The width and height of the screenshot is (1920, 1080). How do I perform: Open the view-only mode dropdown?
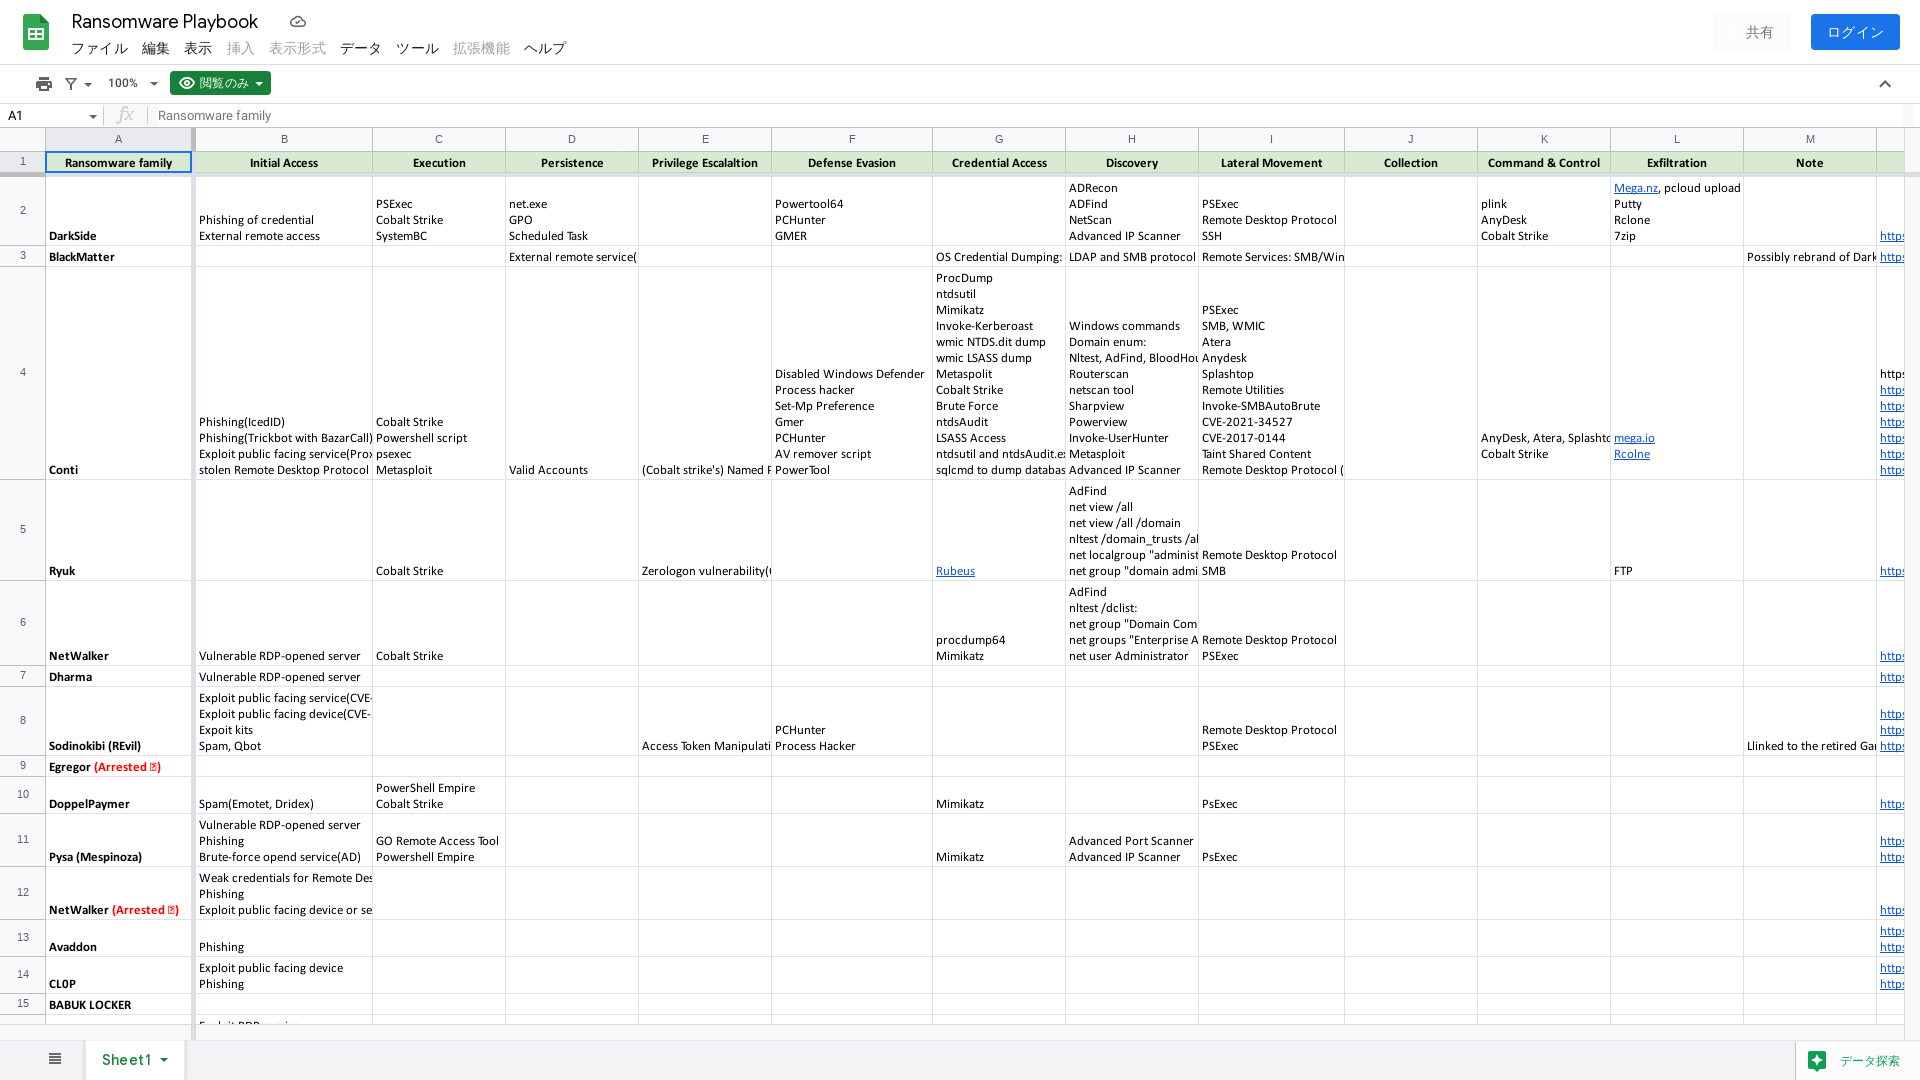point(220,83)
